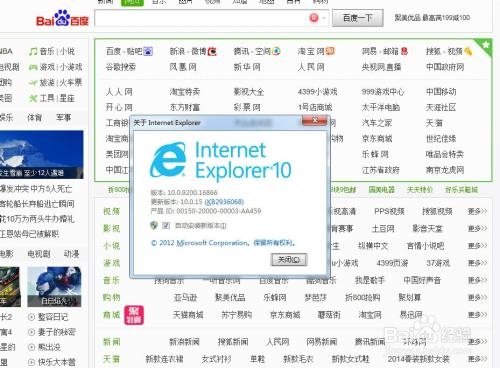This screenshot has width=500, height=368.
Task: Click the 关闭(C) button in About dialog
Action: [289, 259]
